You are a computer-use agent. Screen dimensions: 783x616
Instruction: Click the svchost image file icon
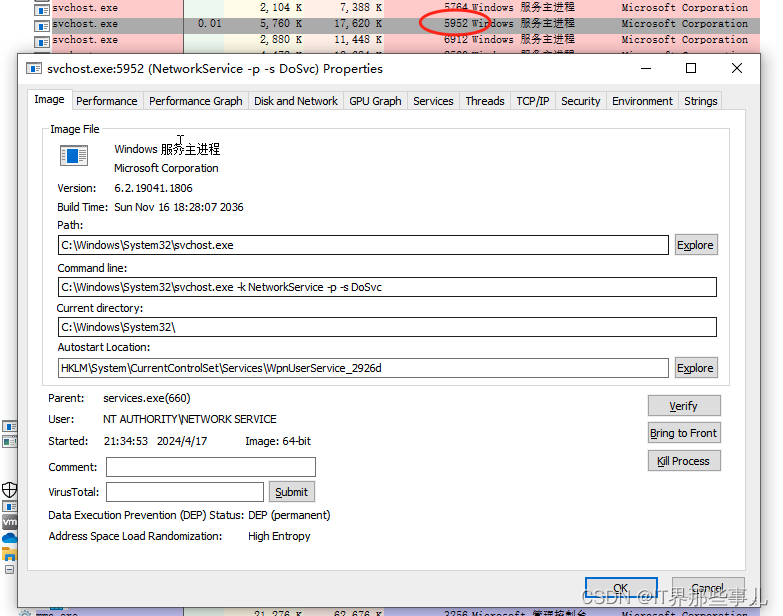74,155
